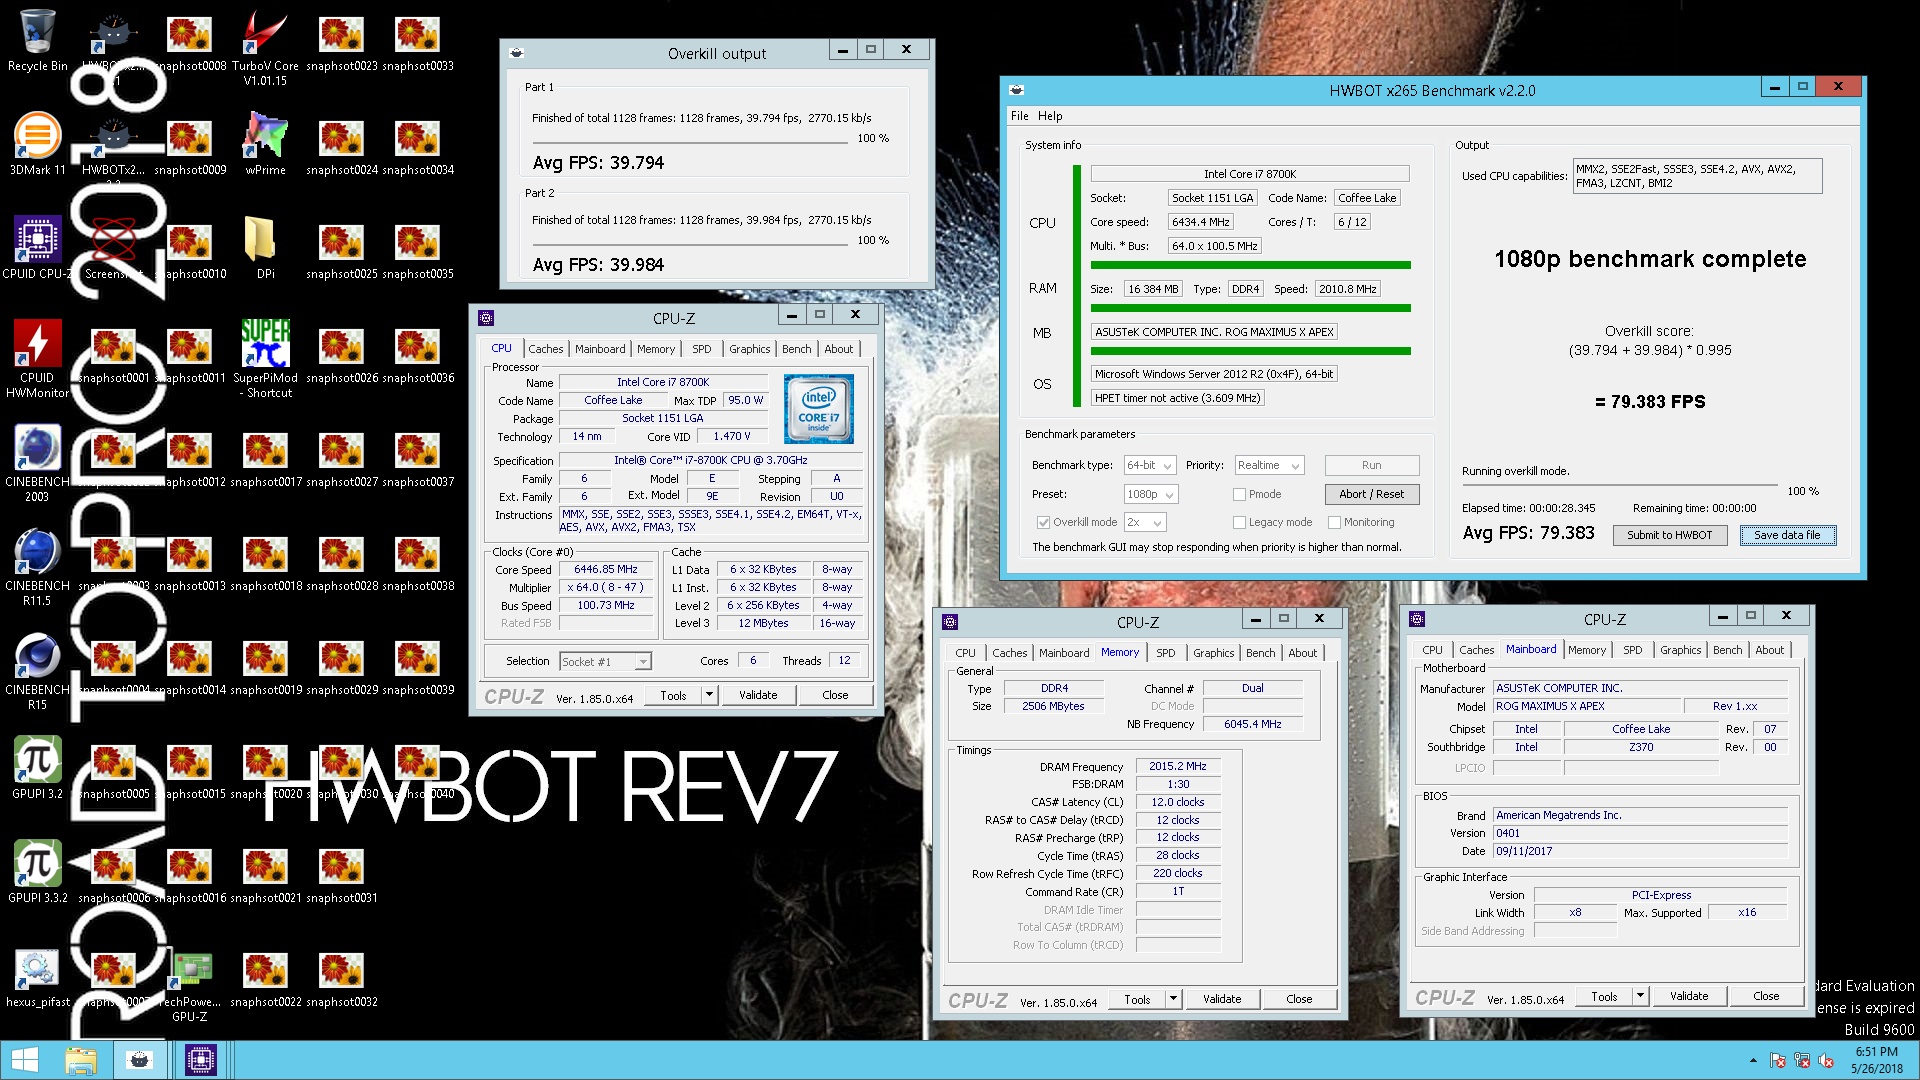Open the Preset 1080p dropdown
1920x1080 pixels.
pos(1151,494)
